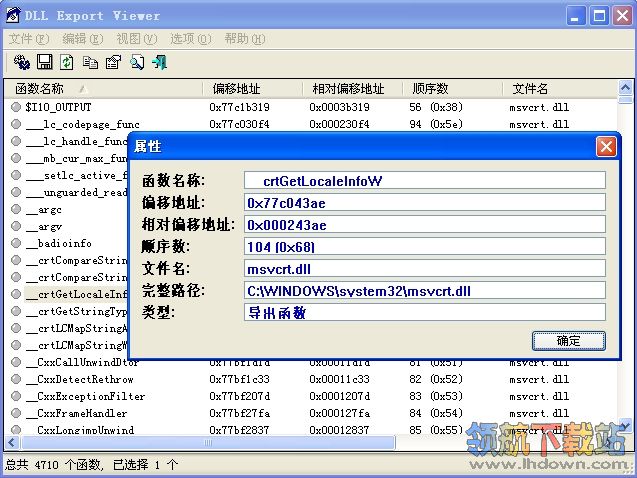Click the bullet icon beside $I10_OUTPUT
The image size is (637, 478).
pos(16,107)
